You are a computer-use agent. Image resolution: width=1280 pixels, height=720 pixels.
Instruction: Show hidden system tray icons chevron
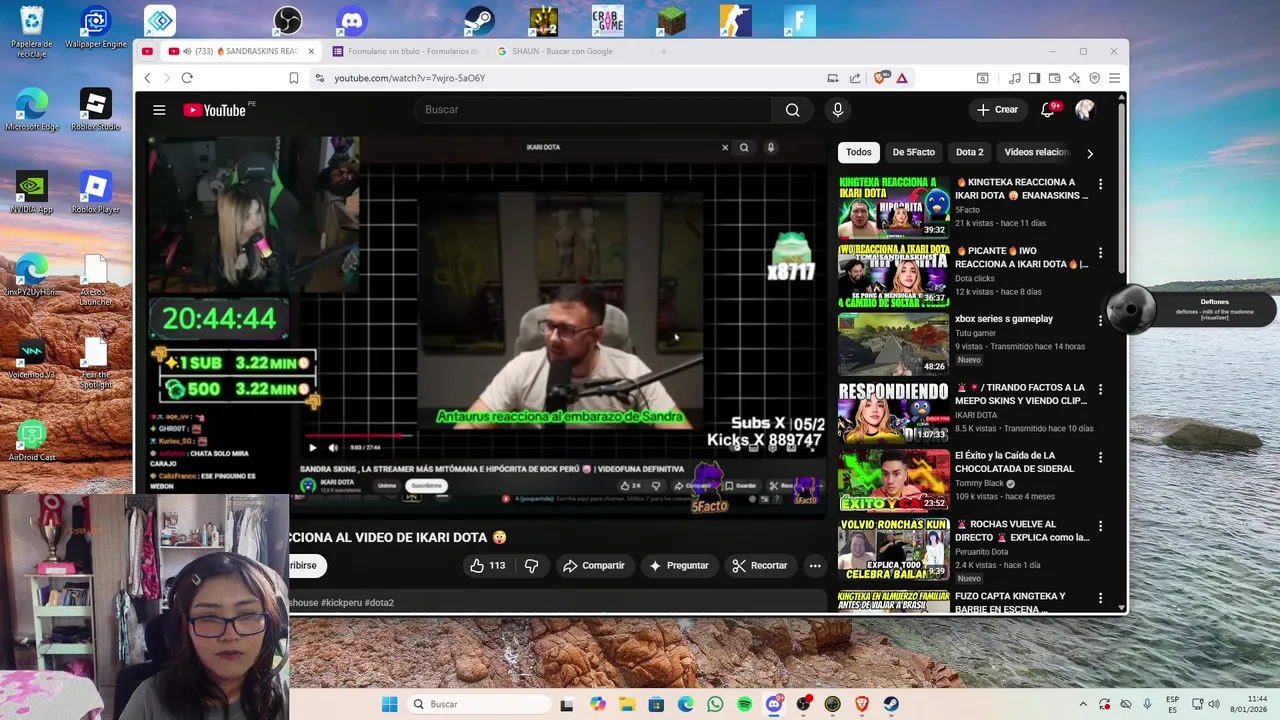[1082, 704]
